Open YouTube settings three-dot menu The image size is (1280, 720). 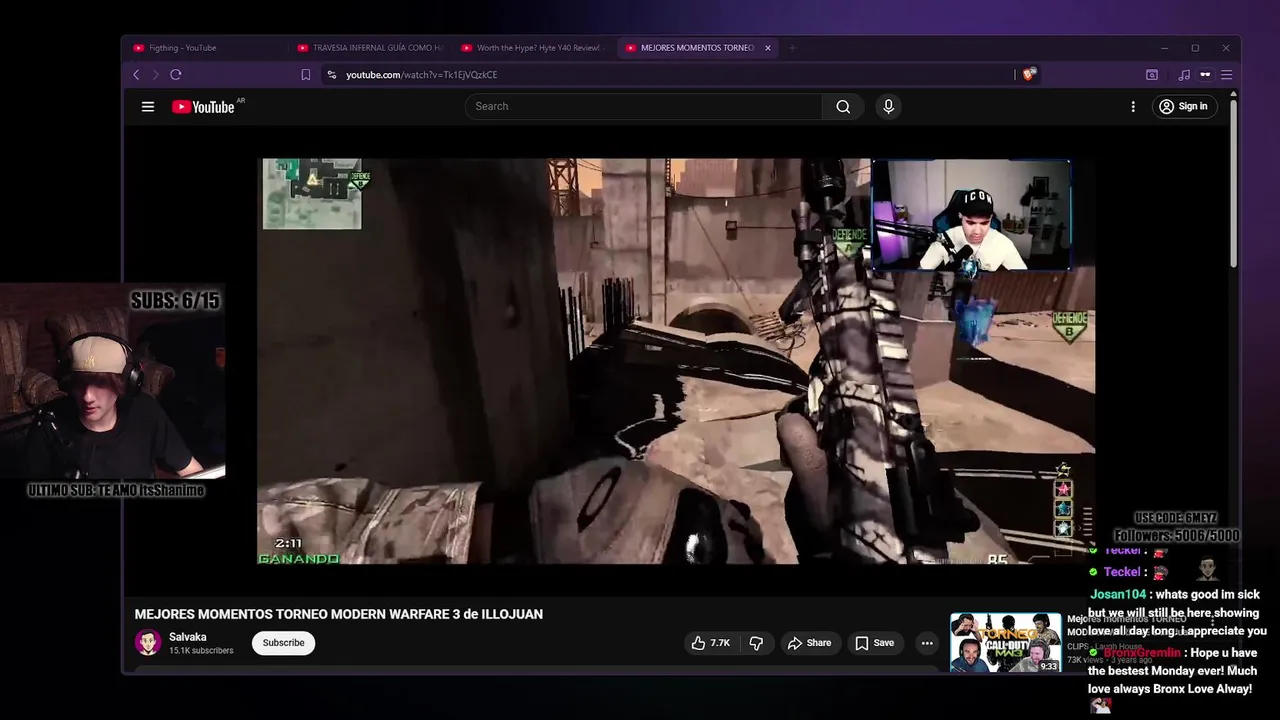click(1133, 107)
